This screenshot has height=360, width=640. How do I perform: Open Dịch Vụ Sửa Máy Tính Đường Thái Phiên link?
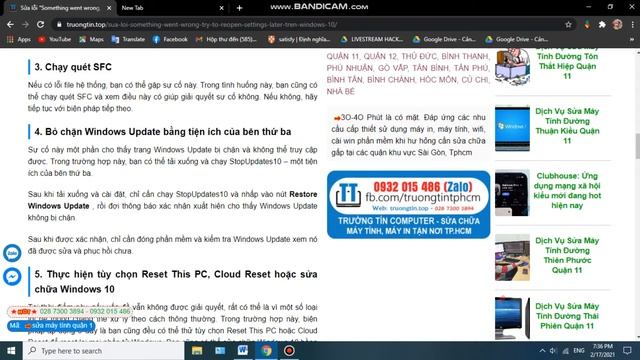(567, 316)
